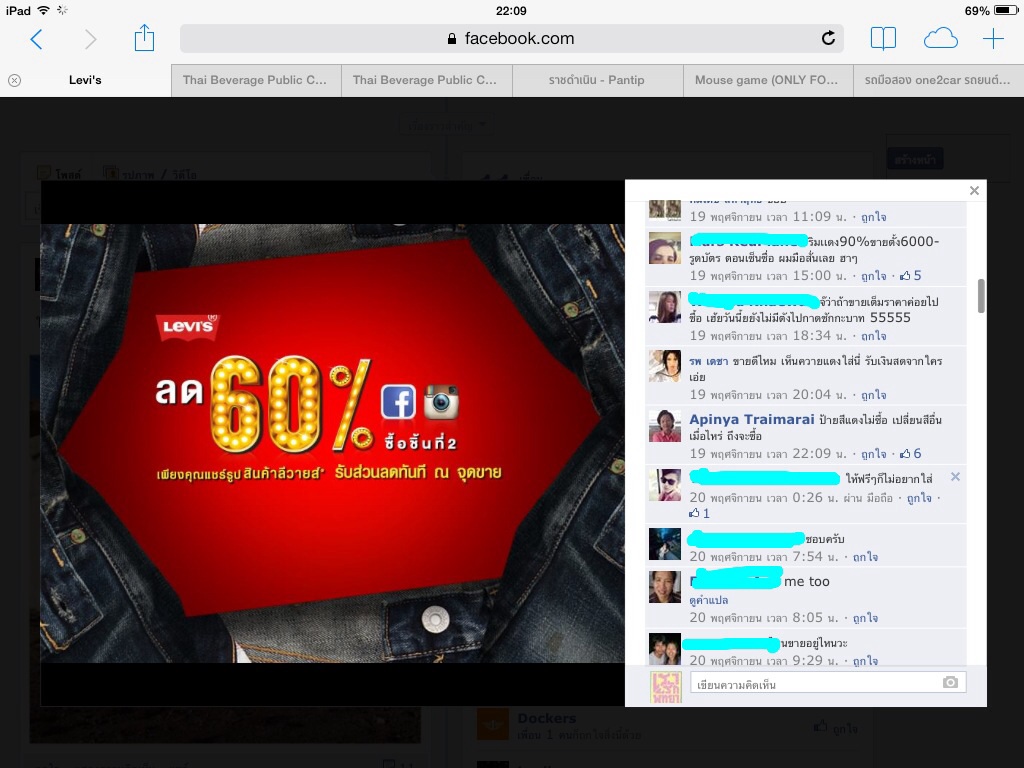Switch to second Thai Beverage Public tab
Image resolution: width=1024 pixels, height=768 pixels.
tap(426, 80)
